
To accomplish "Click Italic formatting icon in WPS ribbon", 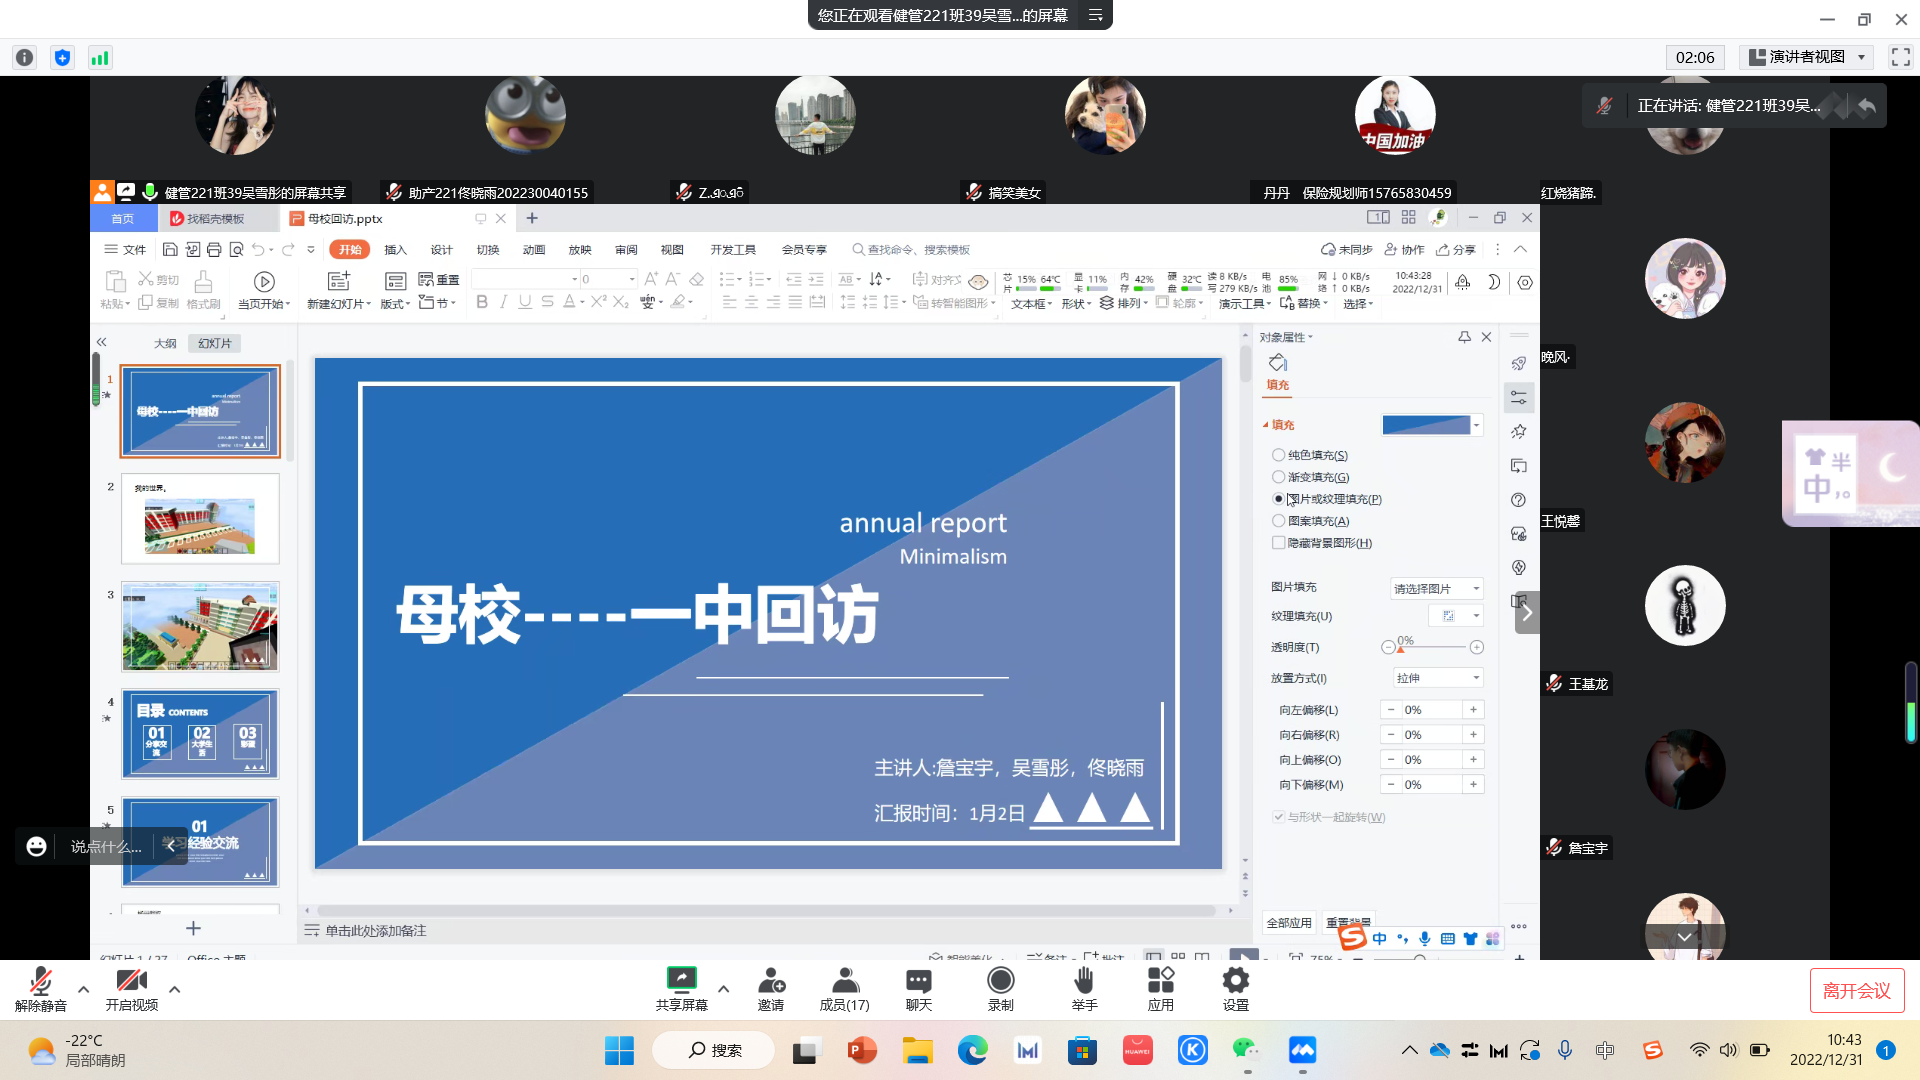I will click(503, 302).
